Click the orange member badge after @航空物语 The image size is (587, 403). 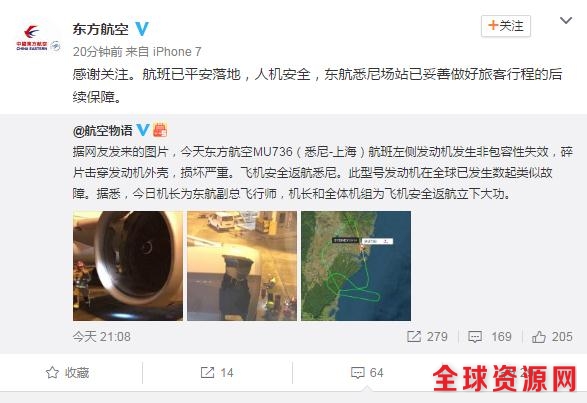160,130
